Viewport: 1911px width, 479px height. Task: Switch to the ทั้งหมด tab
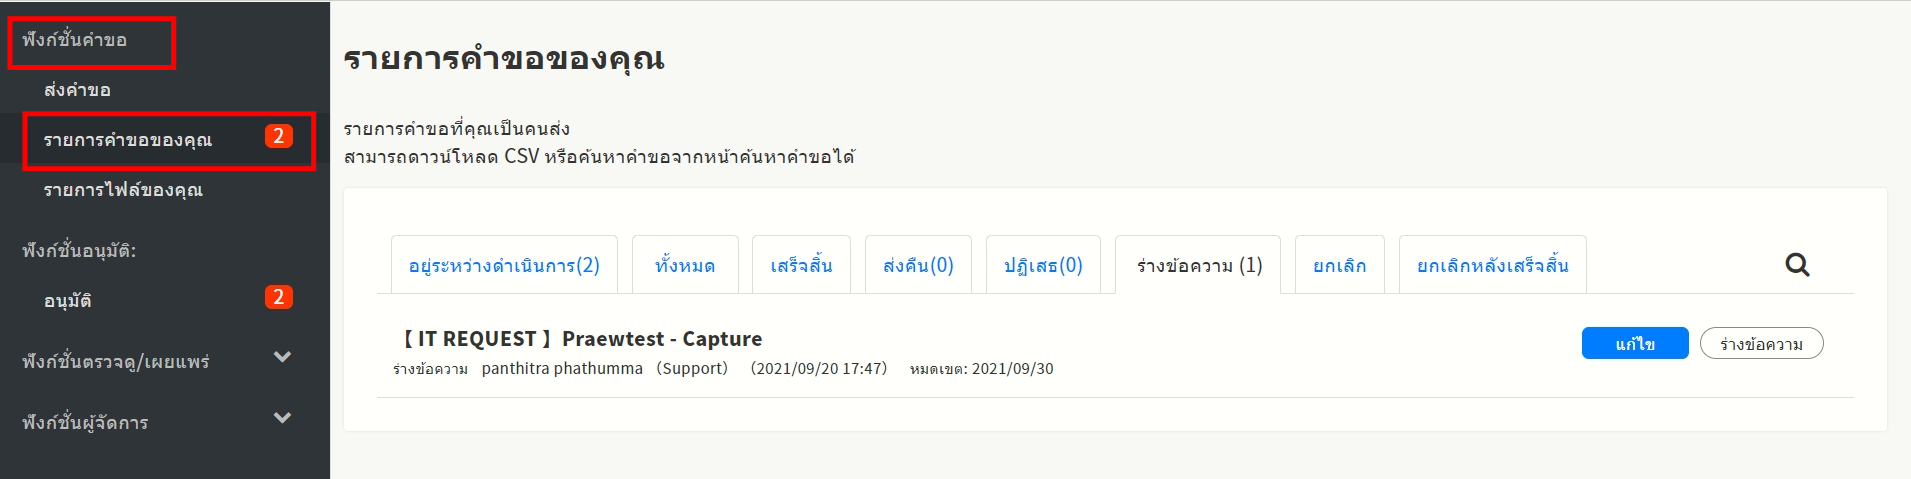[x=685, y=266]
